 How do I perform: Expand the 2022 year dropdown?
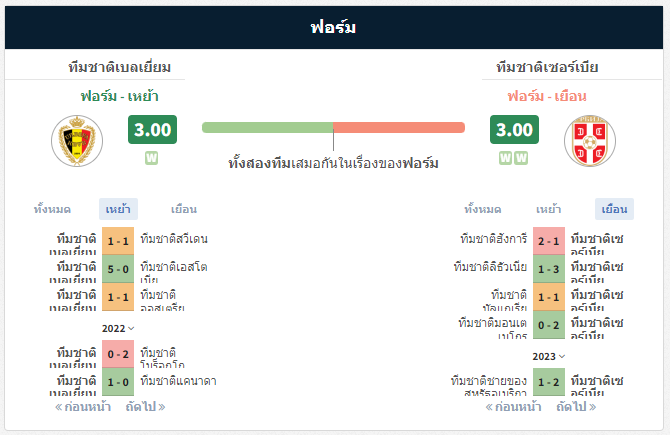click(118, 329)
